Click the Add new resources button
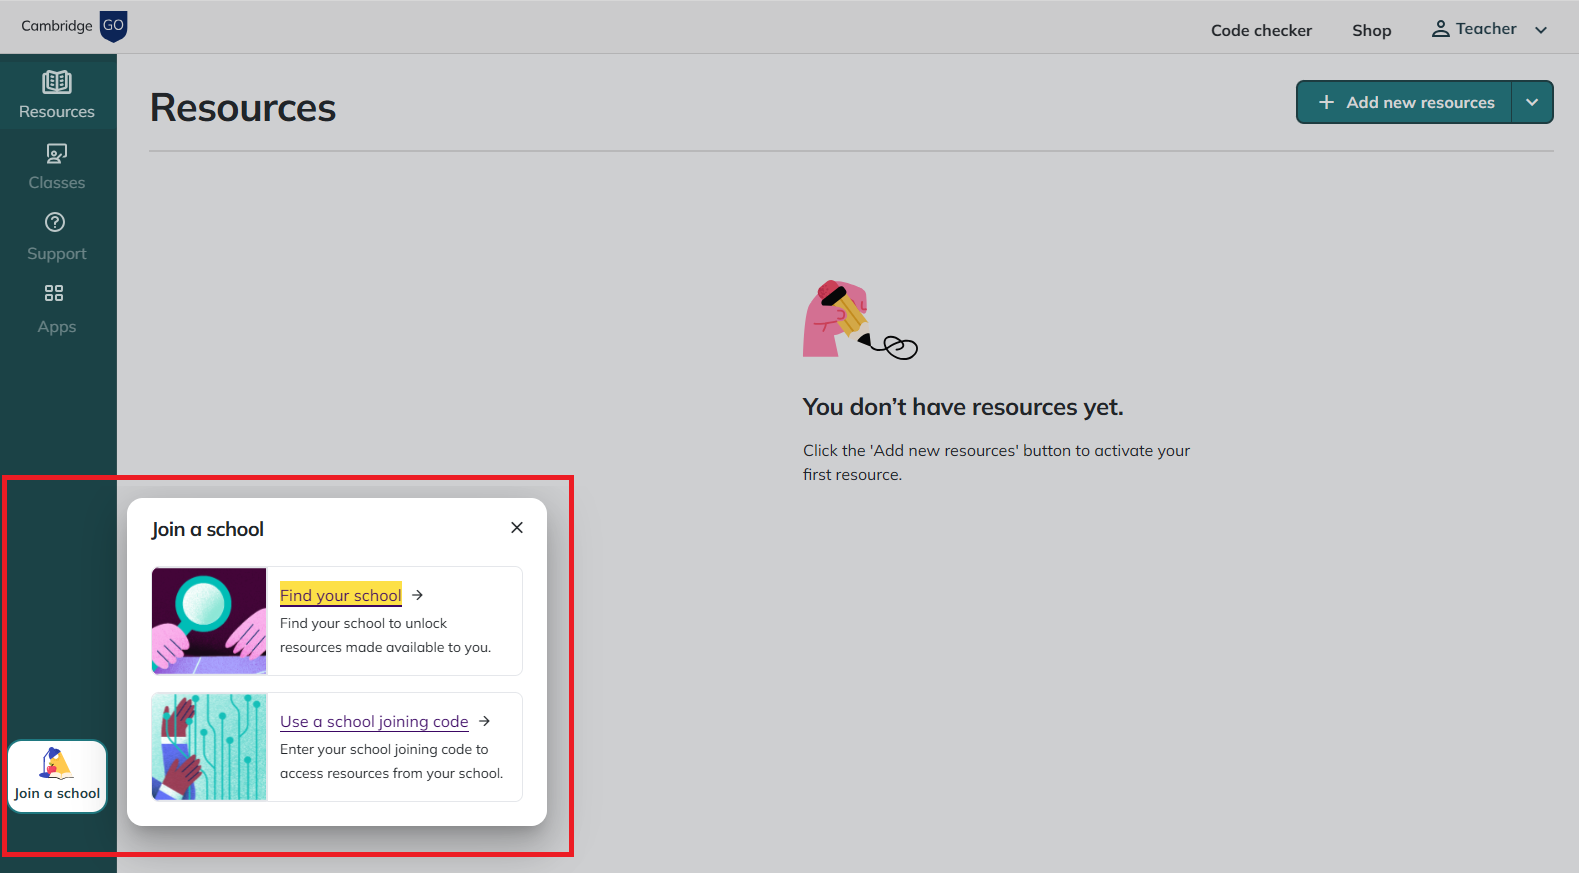The image size is (1579, 873). tap(1405, 102)
